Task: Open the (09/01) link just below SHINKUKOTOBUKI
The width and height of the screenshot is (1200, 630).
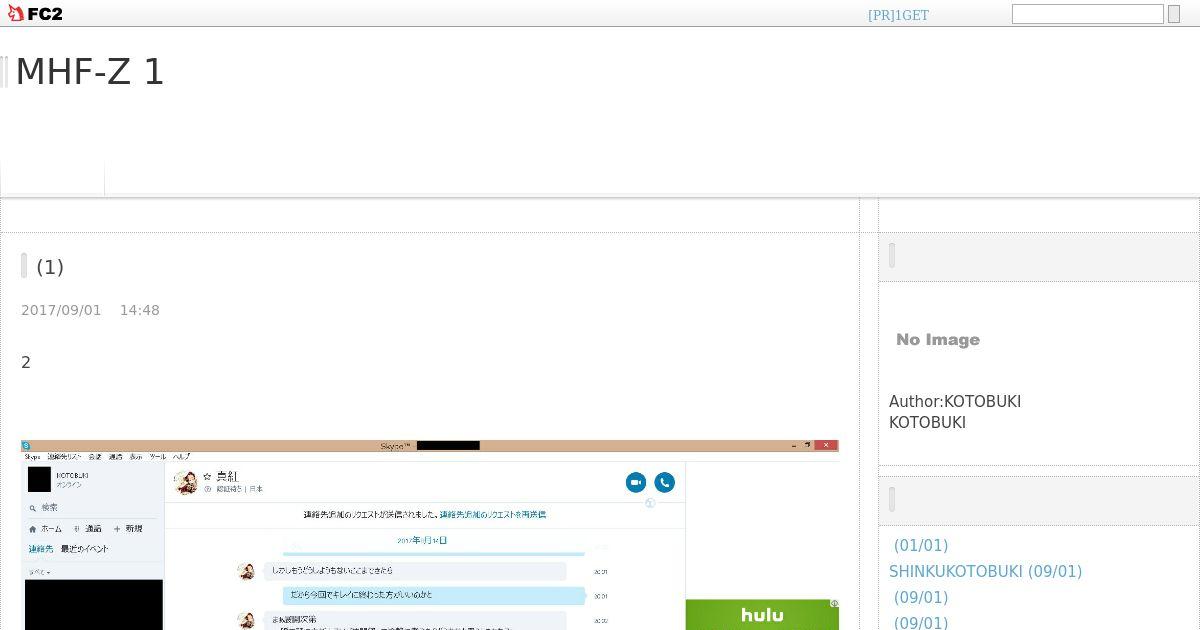Action: [921, 597]
